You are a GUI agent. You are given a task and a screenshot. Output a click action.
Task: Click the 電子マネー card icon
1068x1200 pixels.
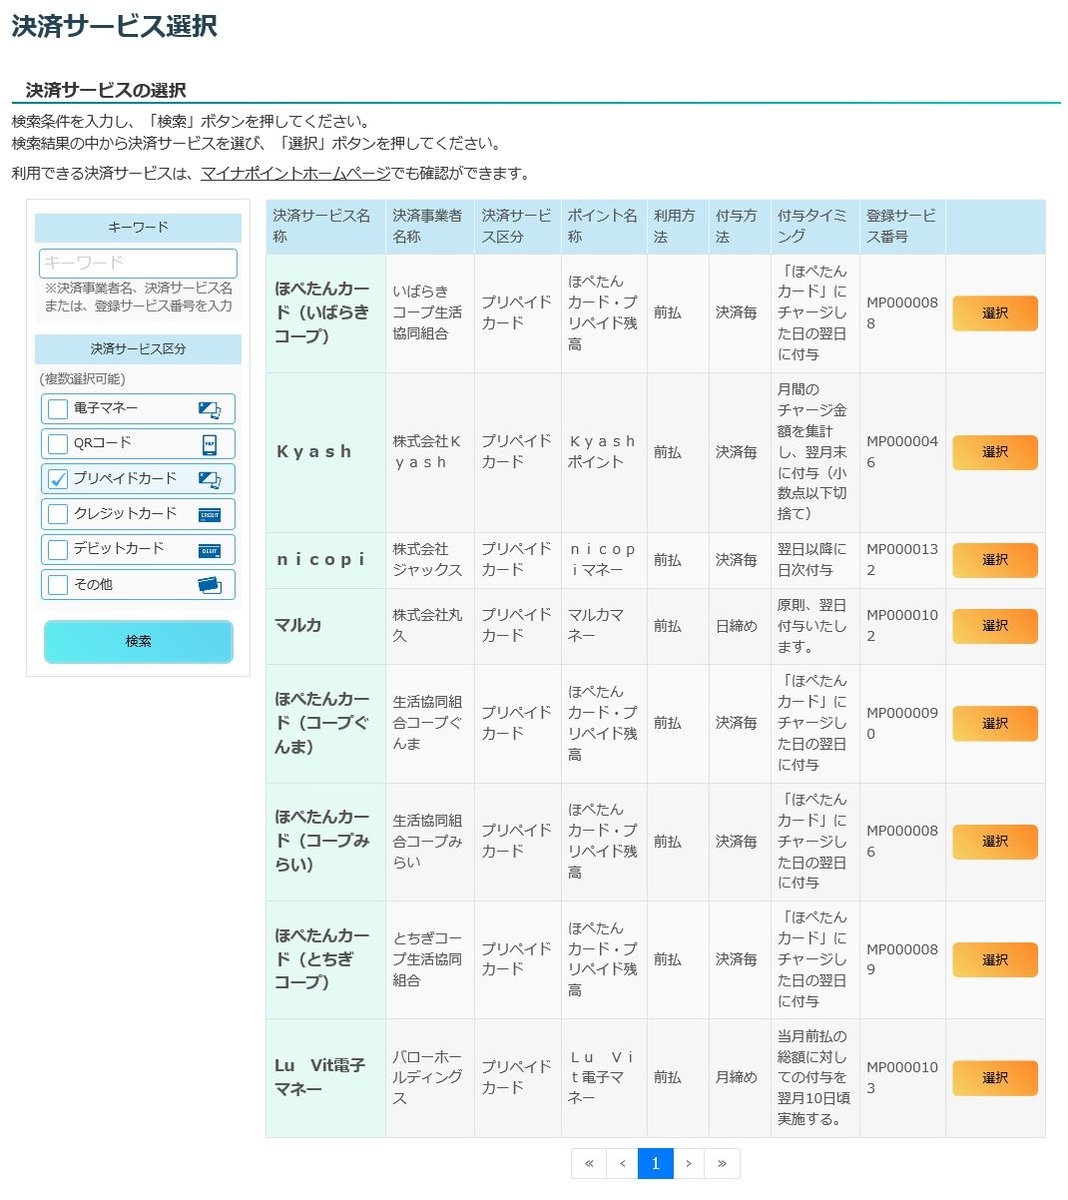[209, 409]
